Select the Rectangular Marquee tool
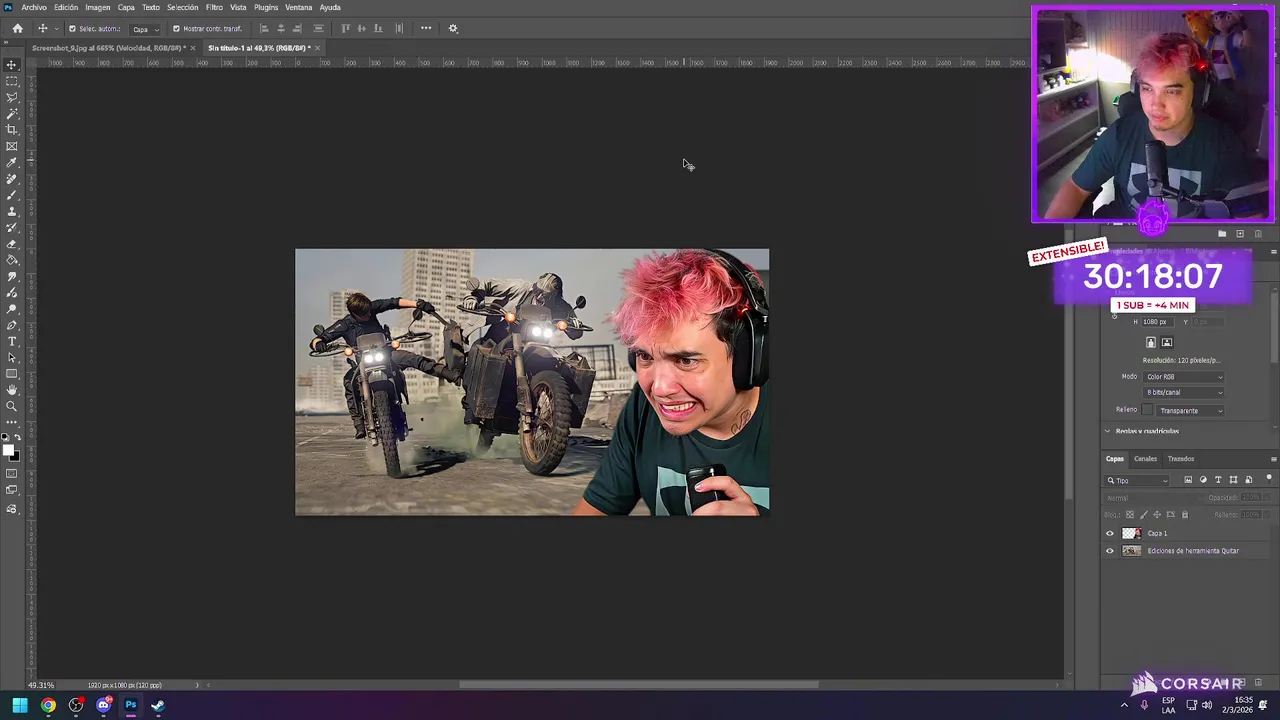This screenshot has width=1280, height=720. coord(12,81)
